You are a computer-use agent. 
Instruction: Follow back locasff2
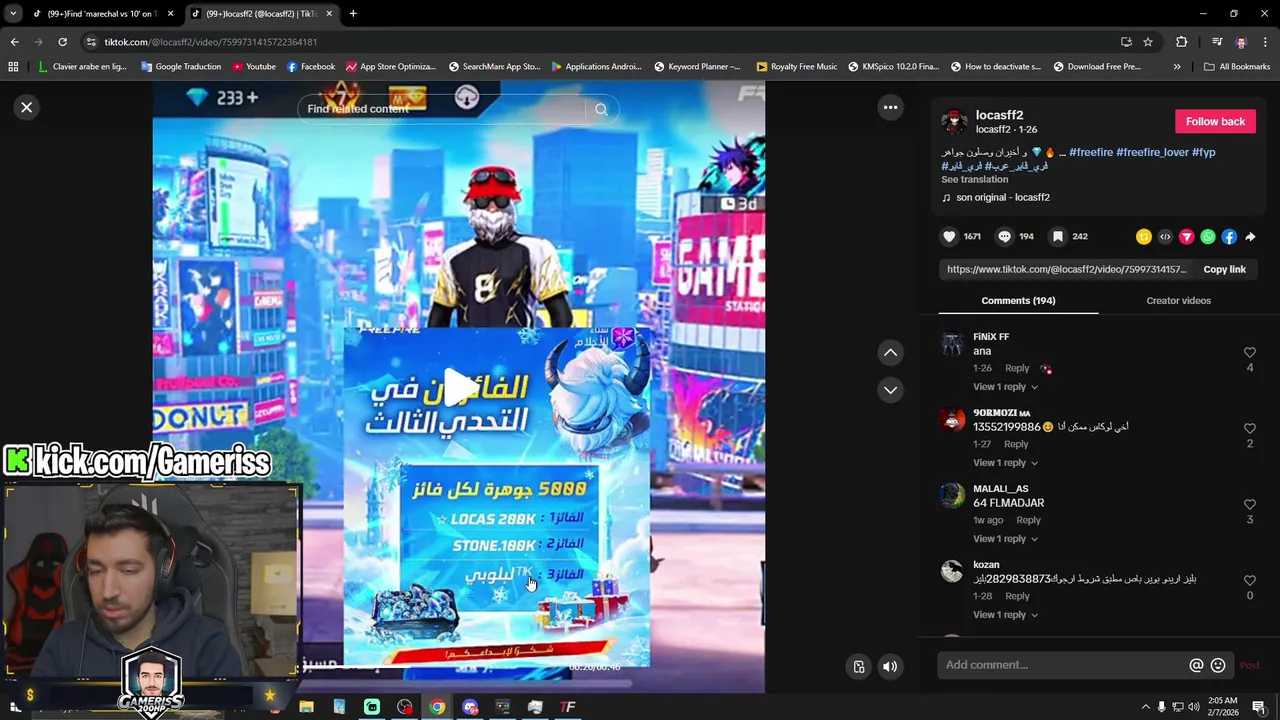point(1215,121)
